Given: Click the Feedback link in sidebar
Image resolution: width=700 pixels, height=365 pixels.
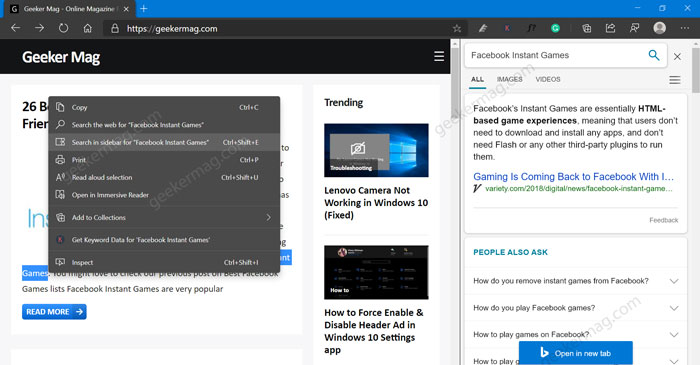Looking at the screenshot, I should [x=663, y=220].
